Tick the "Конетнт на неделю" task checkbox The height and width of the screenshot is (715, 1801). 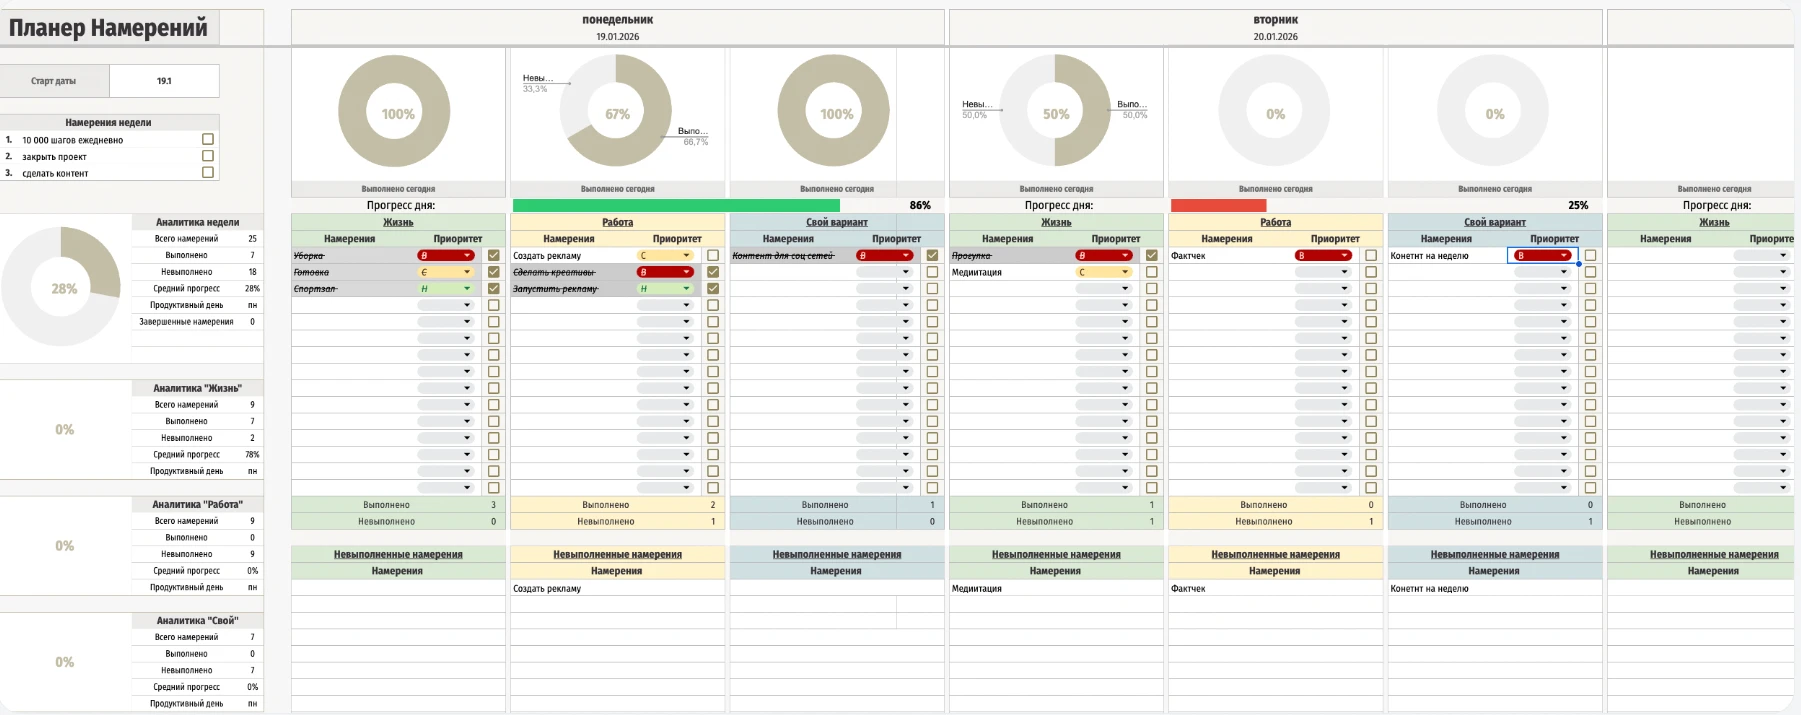tap(1590, 256)
